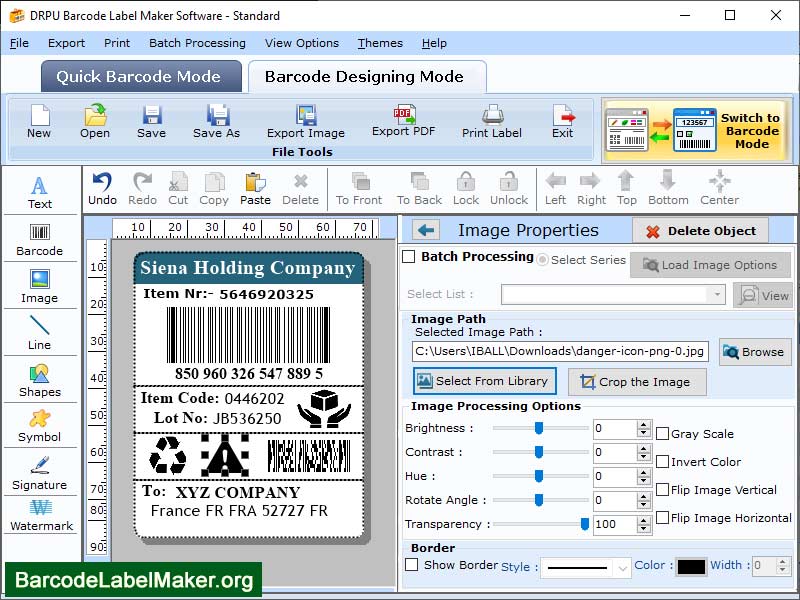Increase the Brightness stepper value
Screen dimensions: 800x600
(x=644, y=424)
